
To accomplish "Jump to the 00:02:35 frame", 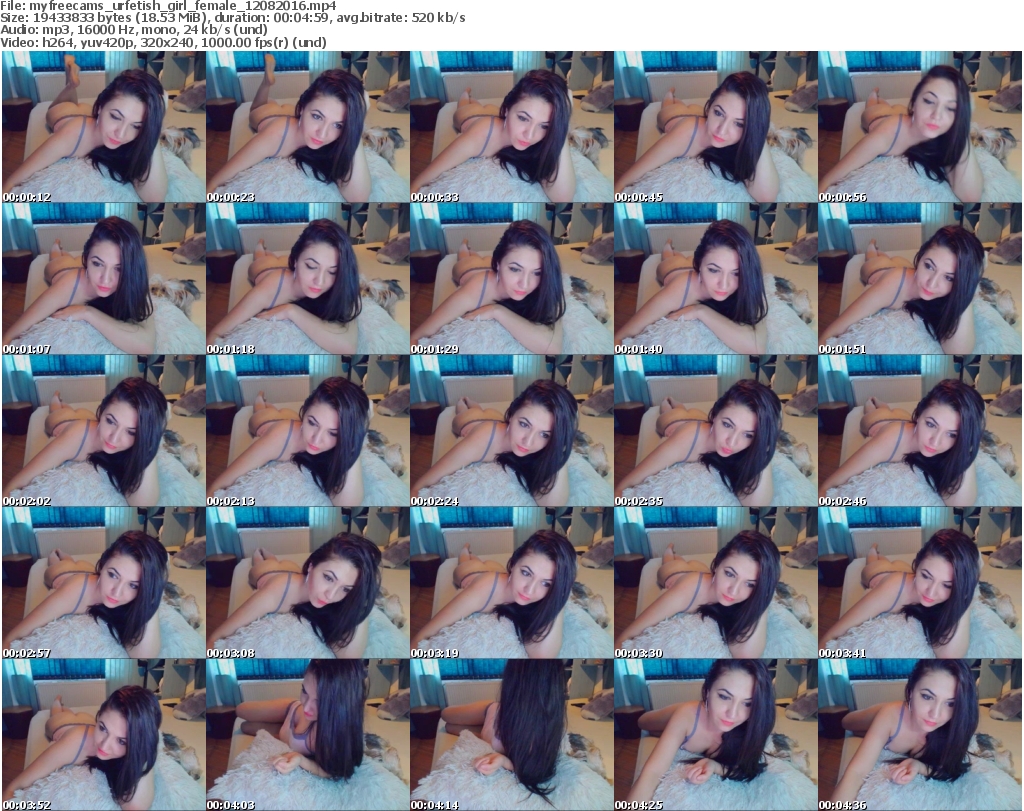I will pos(715,431).
